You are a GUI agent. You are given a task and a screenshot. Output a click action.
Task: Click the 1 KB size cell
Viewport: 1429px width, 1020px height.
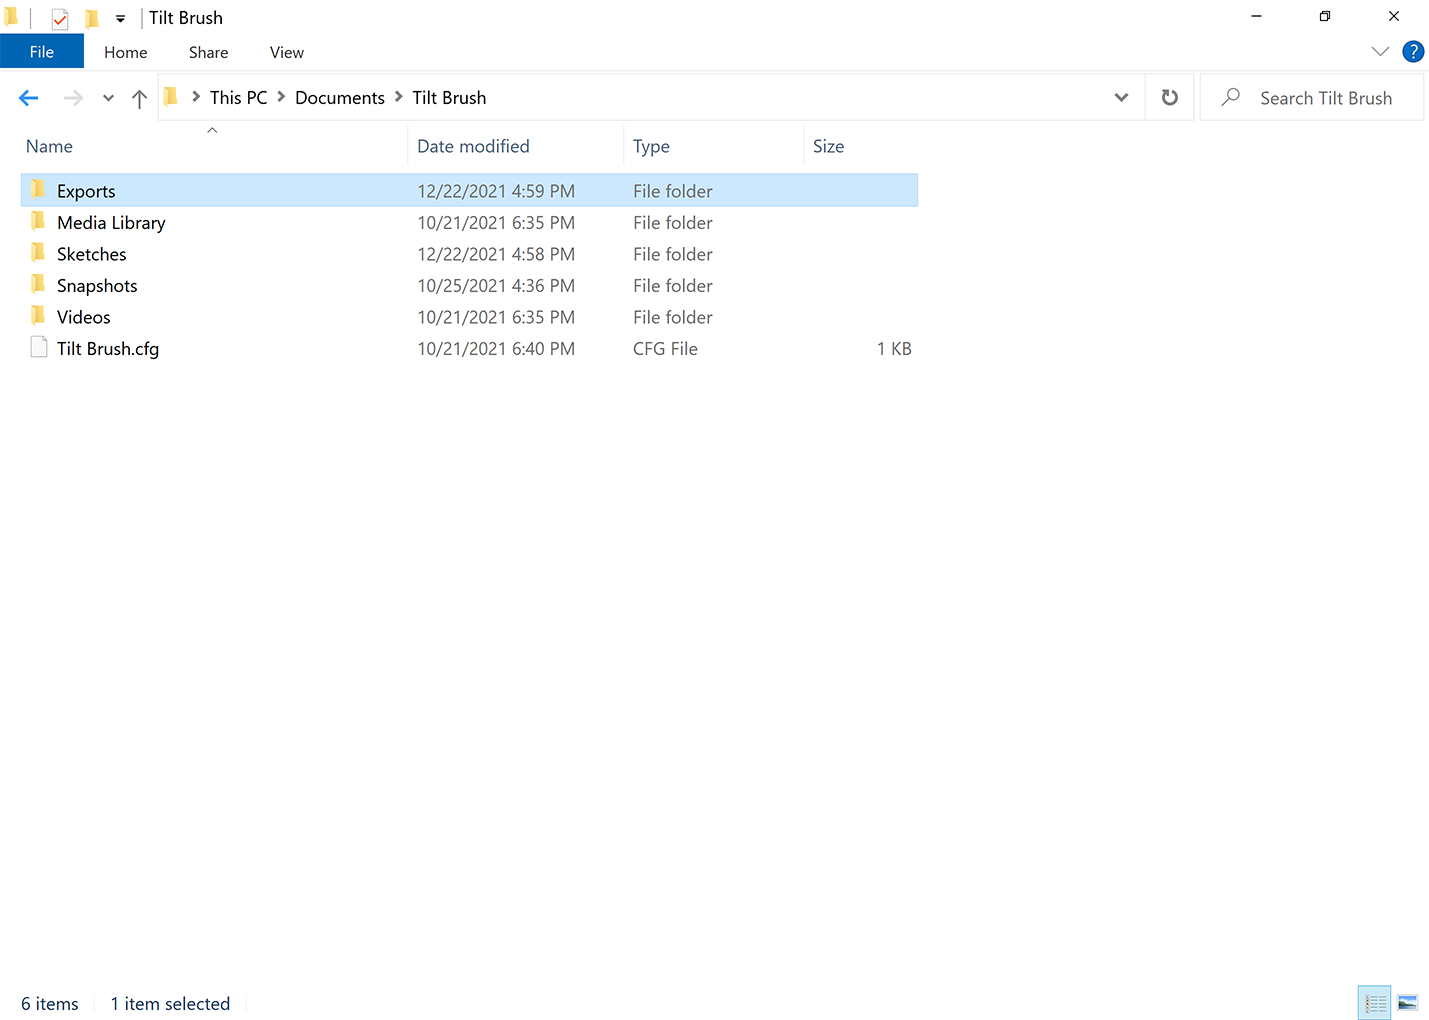[894, 349]
